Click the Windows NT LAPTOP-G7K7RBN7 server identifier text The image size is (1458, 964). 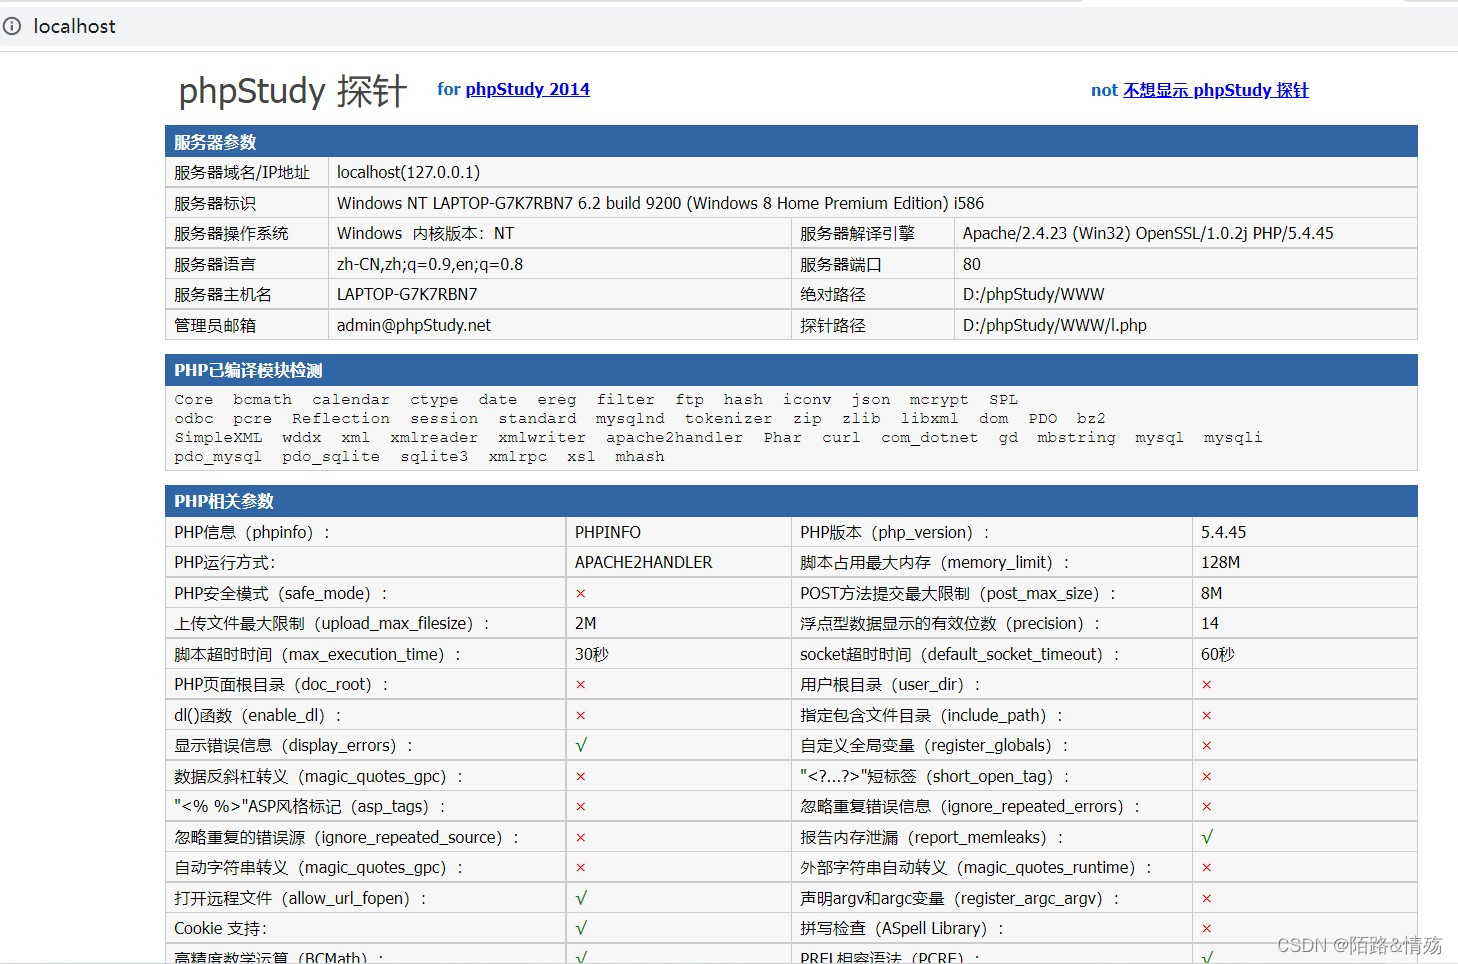(660, 203)
